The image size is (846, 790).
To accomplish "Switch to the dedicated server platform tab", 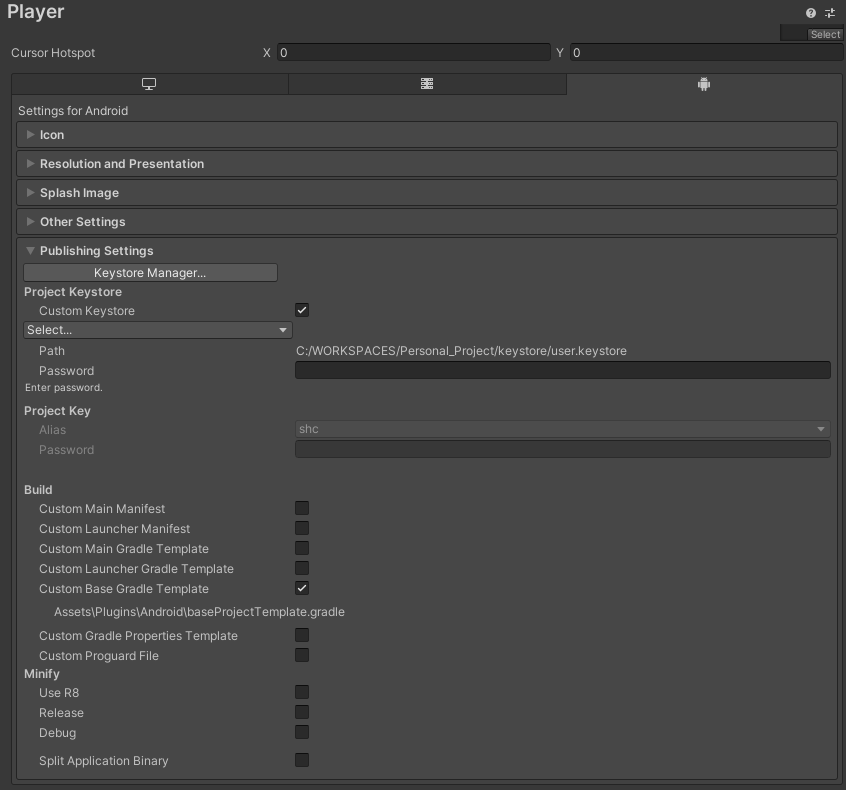I will pos(427,84).
